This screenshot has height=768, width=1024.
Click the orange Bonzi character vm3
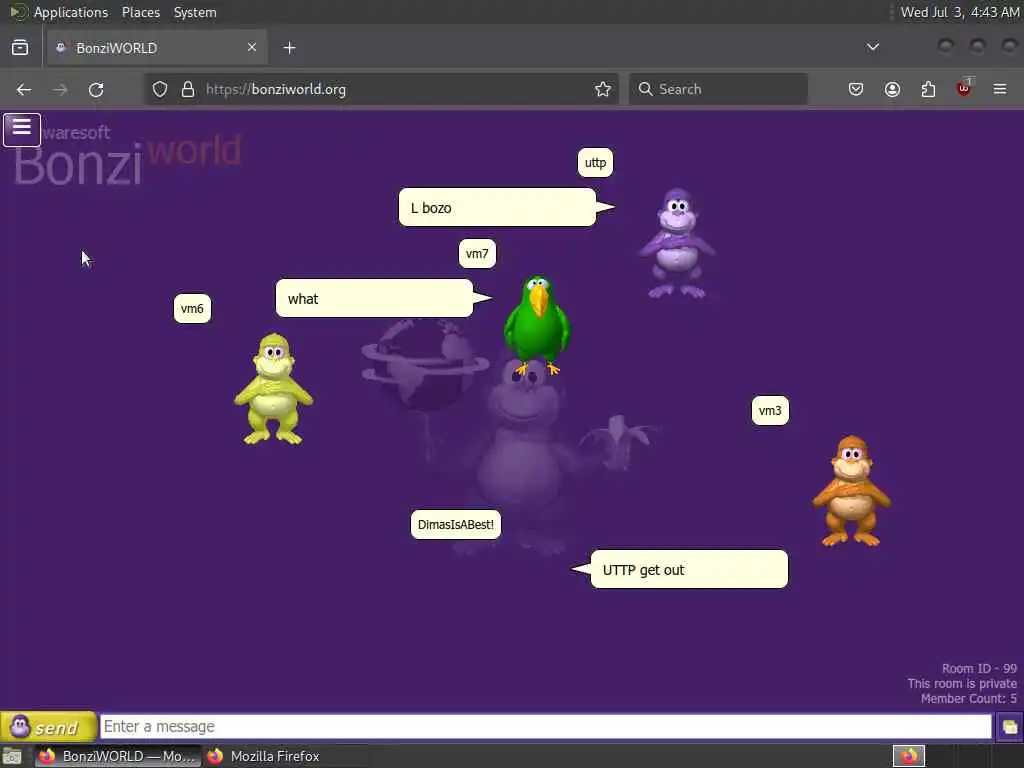point(852,491)
